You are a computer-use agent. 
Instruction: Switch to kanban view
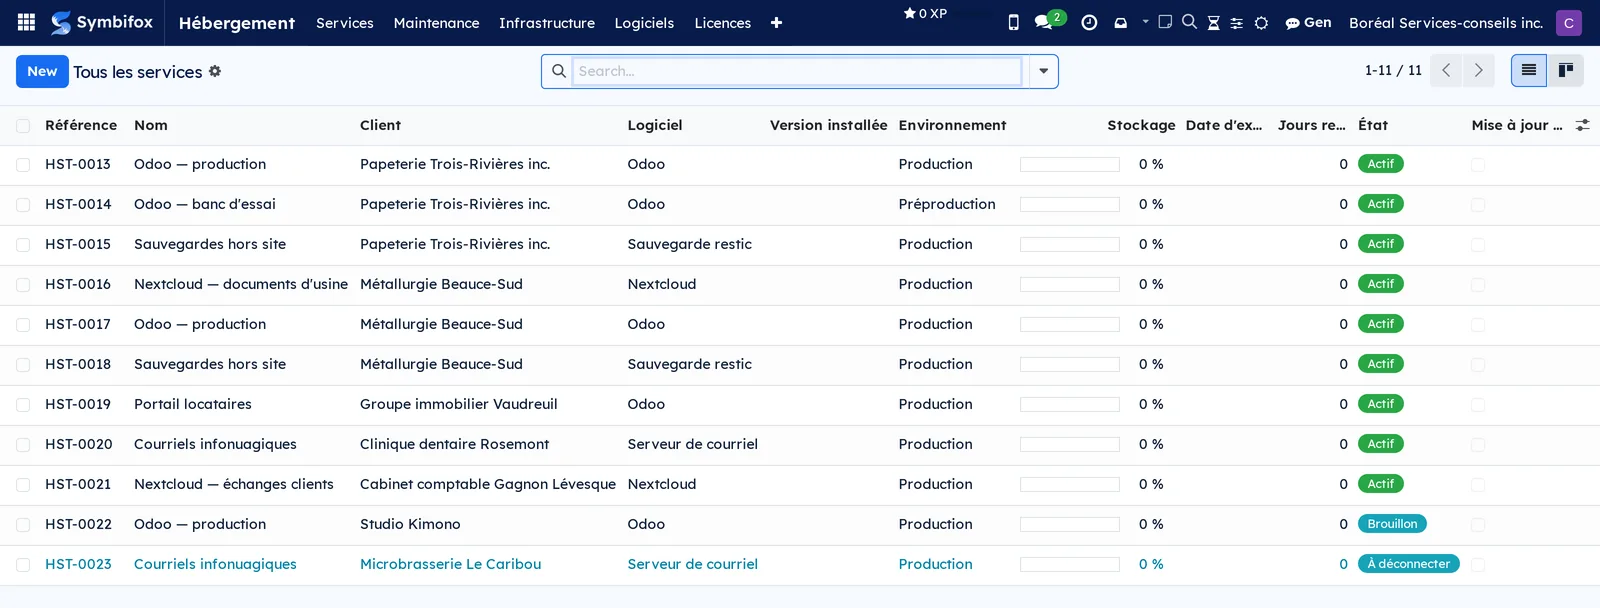tap(1566, 70)
